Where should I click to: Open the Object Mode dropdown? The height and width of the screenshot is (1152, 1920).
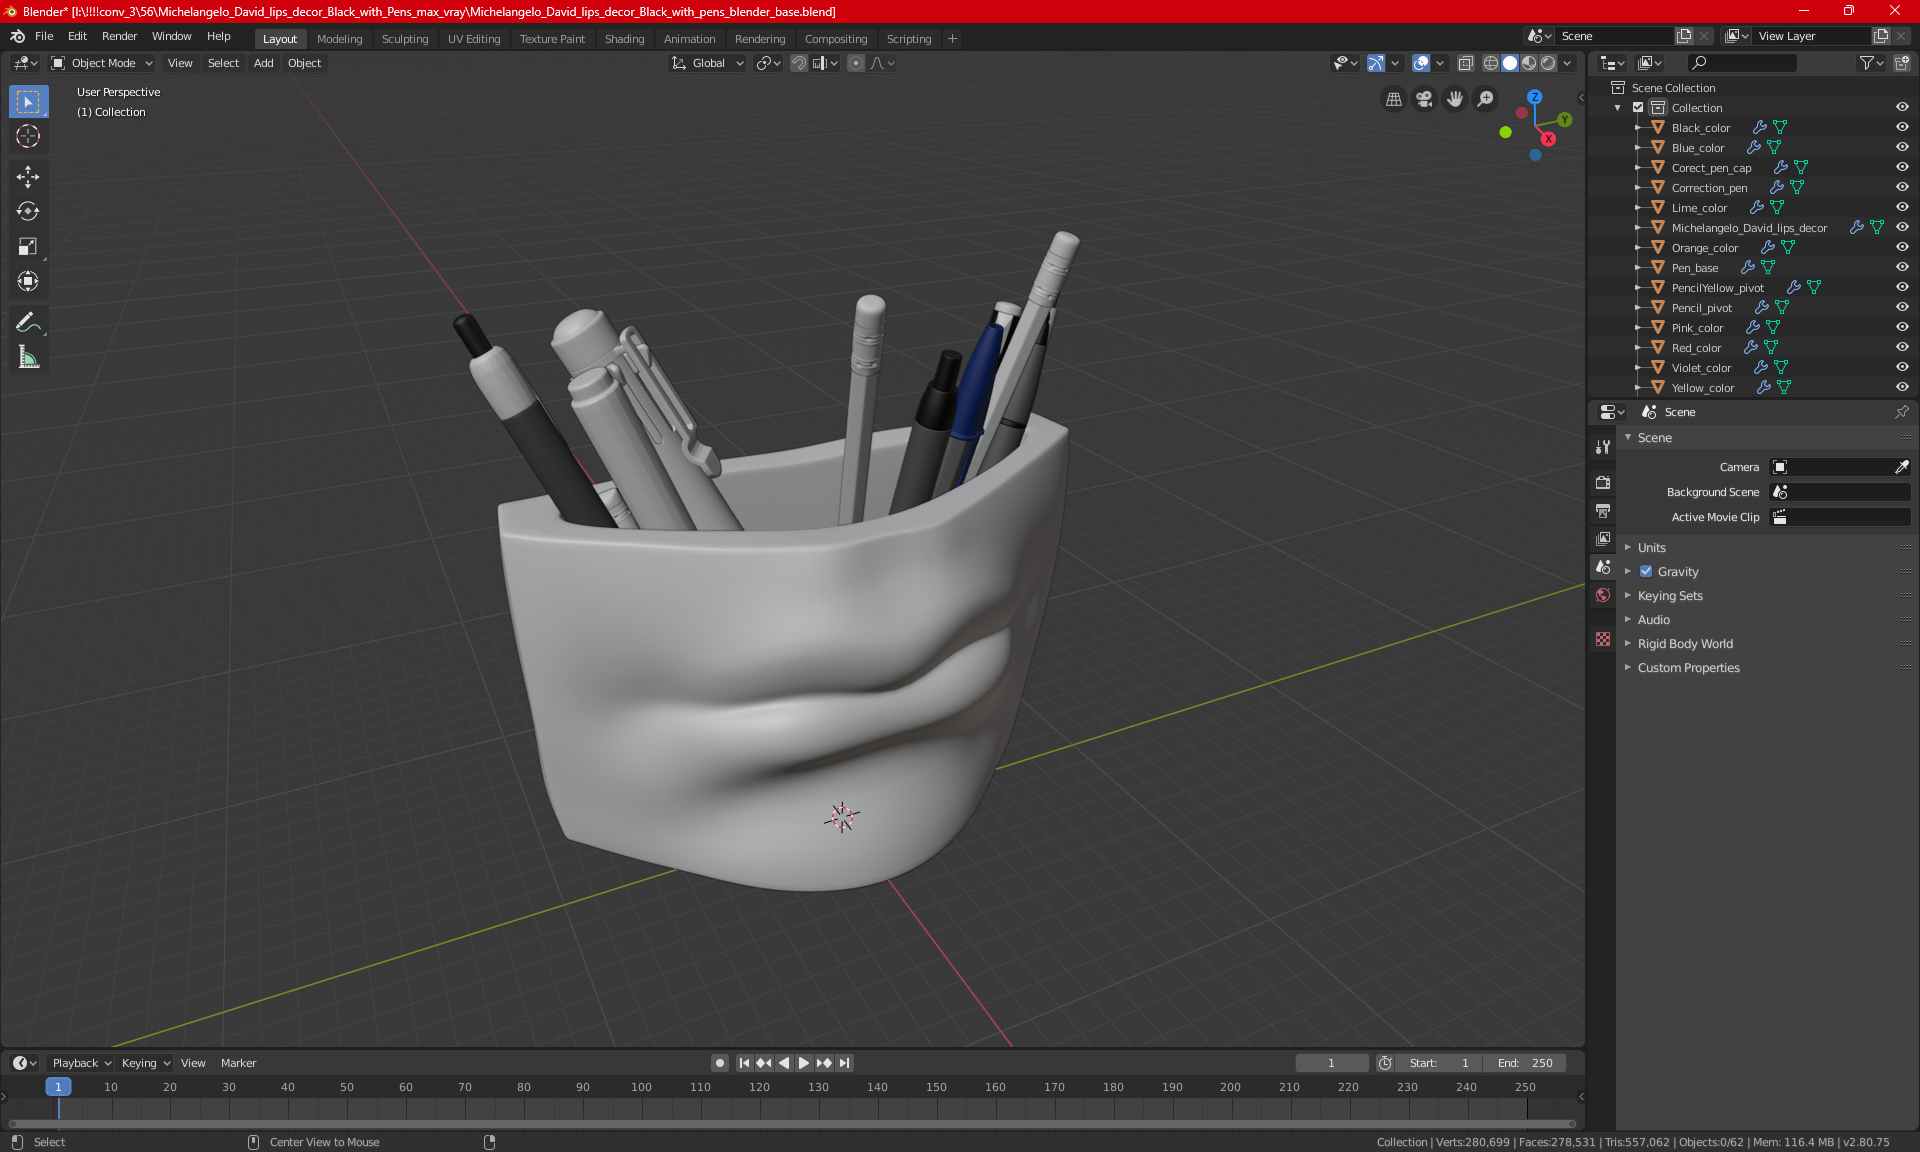pos(102,63)
